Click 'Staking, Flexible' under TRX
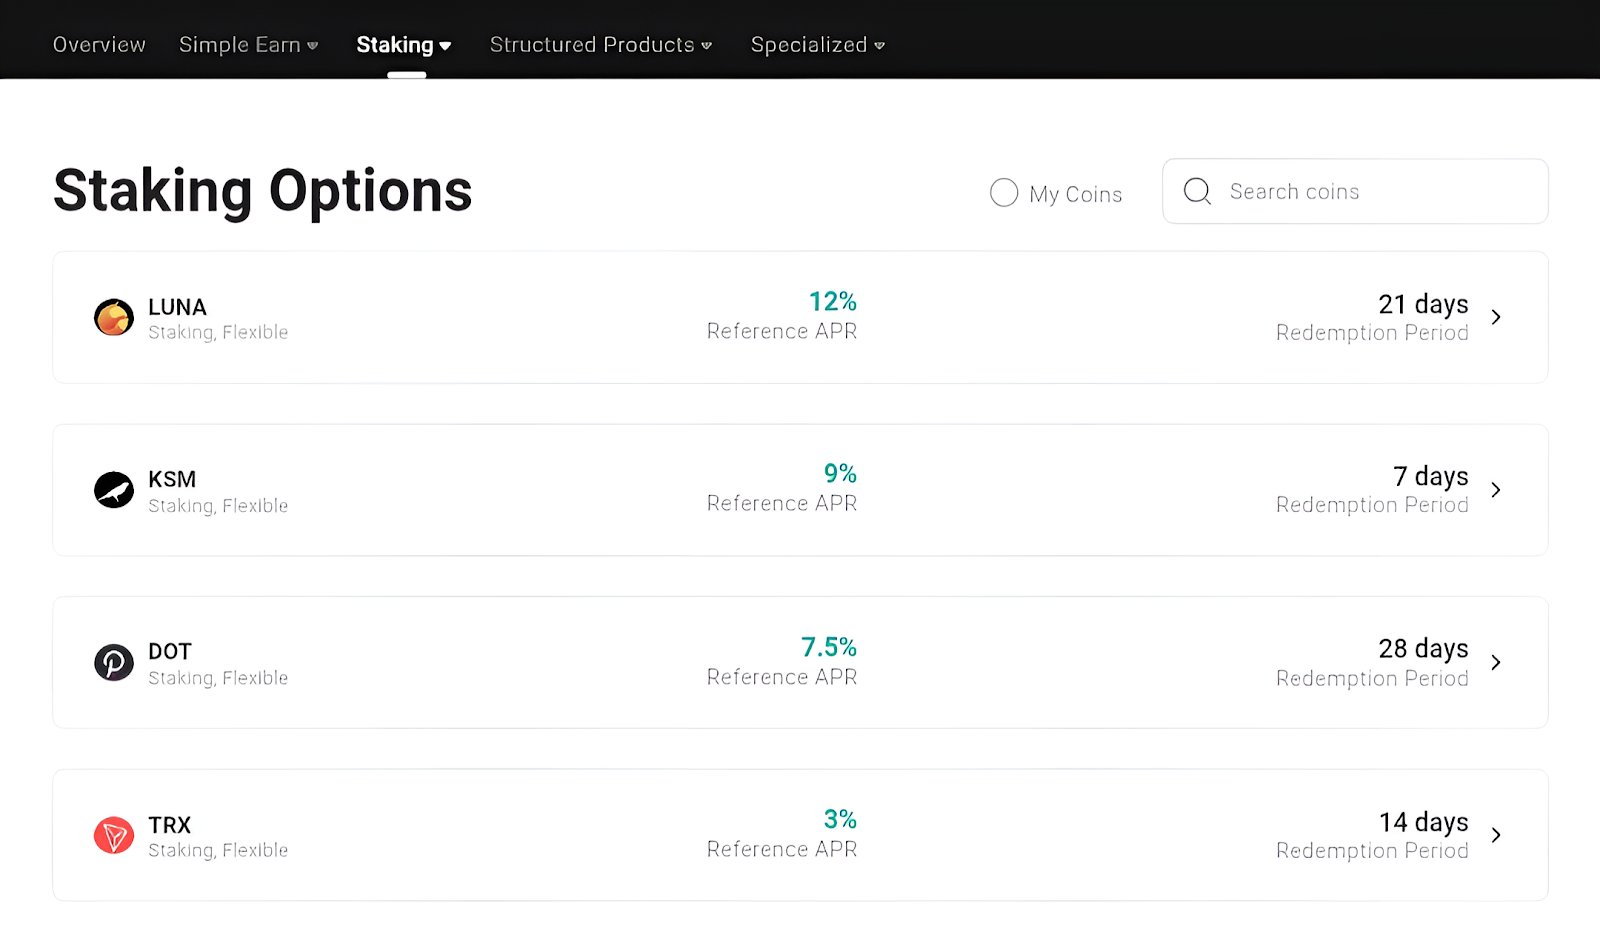The image size is (1600, 941). tap(218, 850)
